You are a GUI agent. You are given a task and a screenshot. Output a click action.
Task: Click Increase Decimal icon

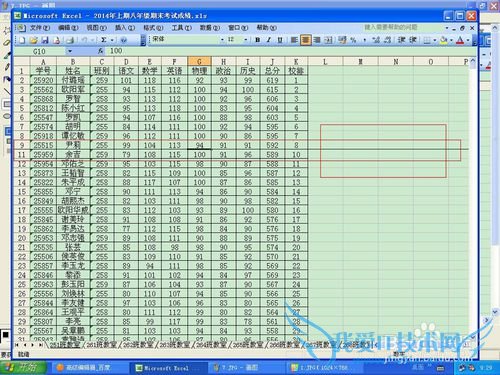point(376,40)
